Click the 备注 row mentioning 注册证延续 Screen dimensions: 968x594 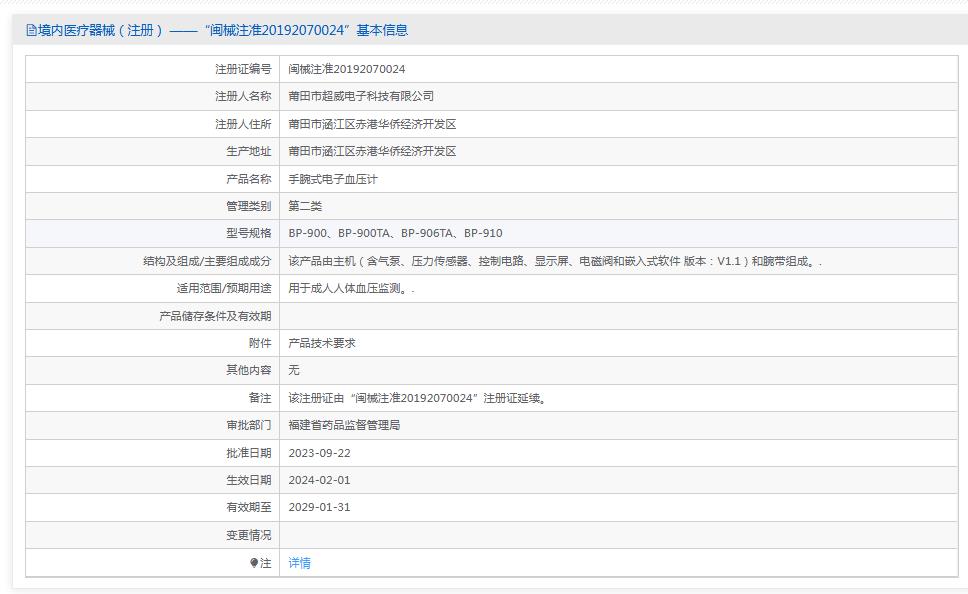(418, 398)
